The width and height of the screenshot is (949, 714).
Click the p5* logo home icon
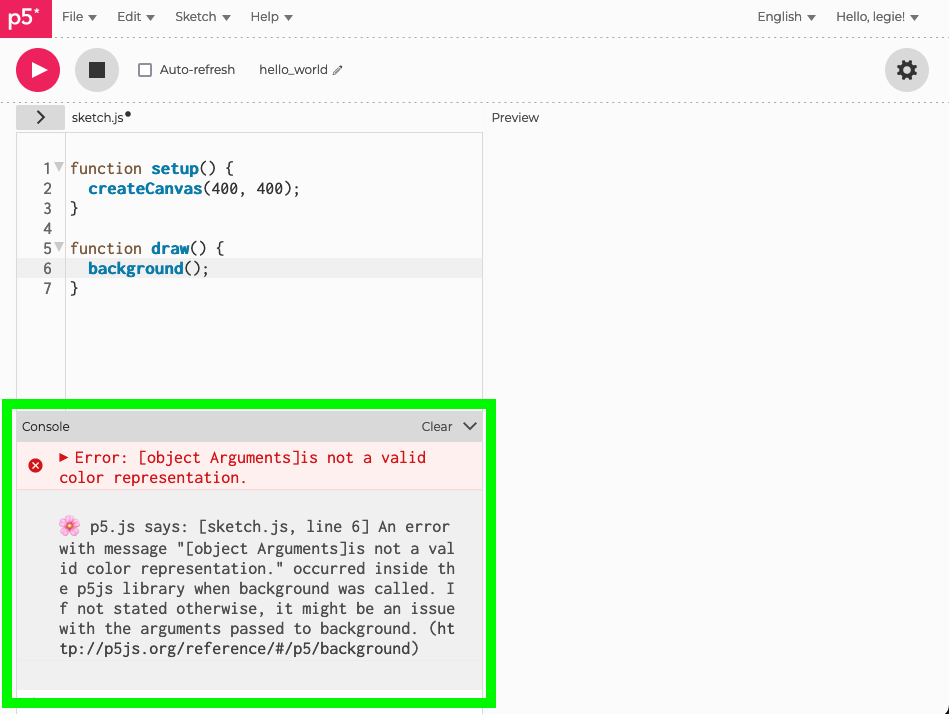(x=25, y=18)
